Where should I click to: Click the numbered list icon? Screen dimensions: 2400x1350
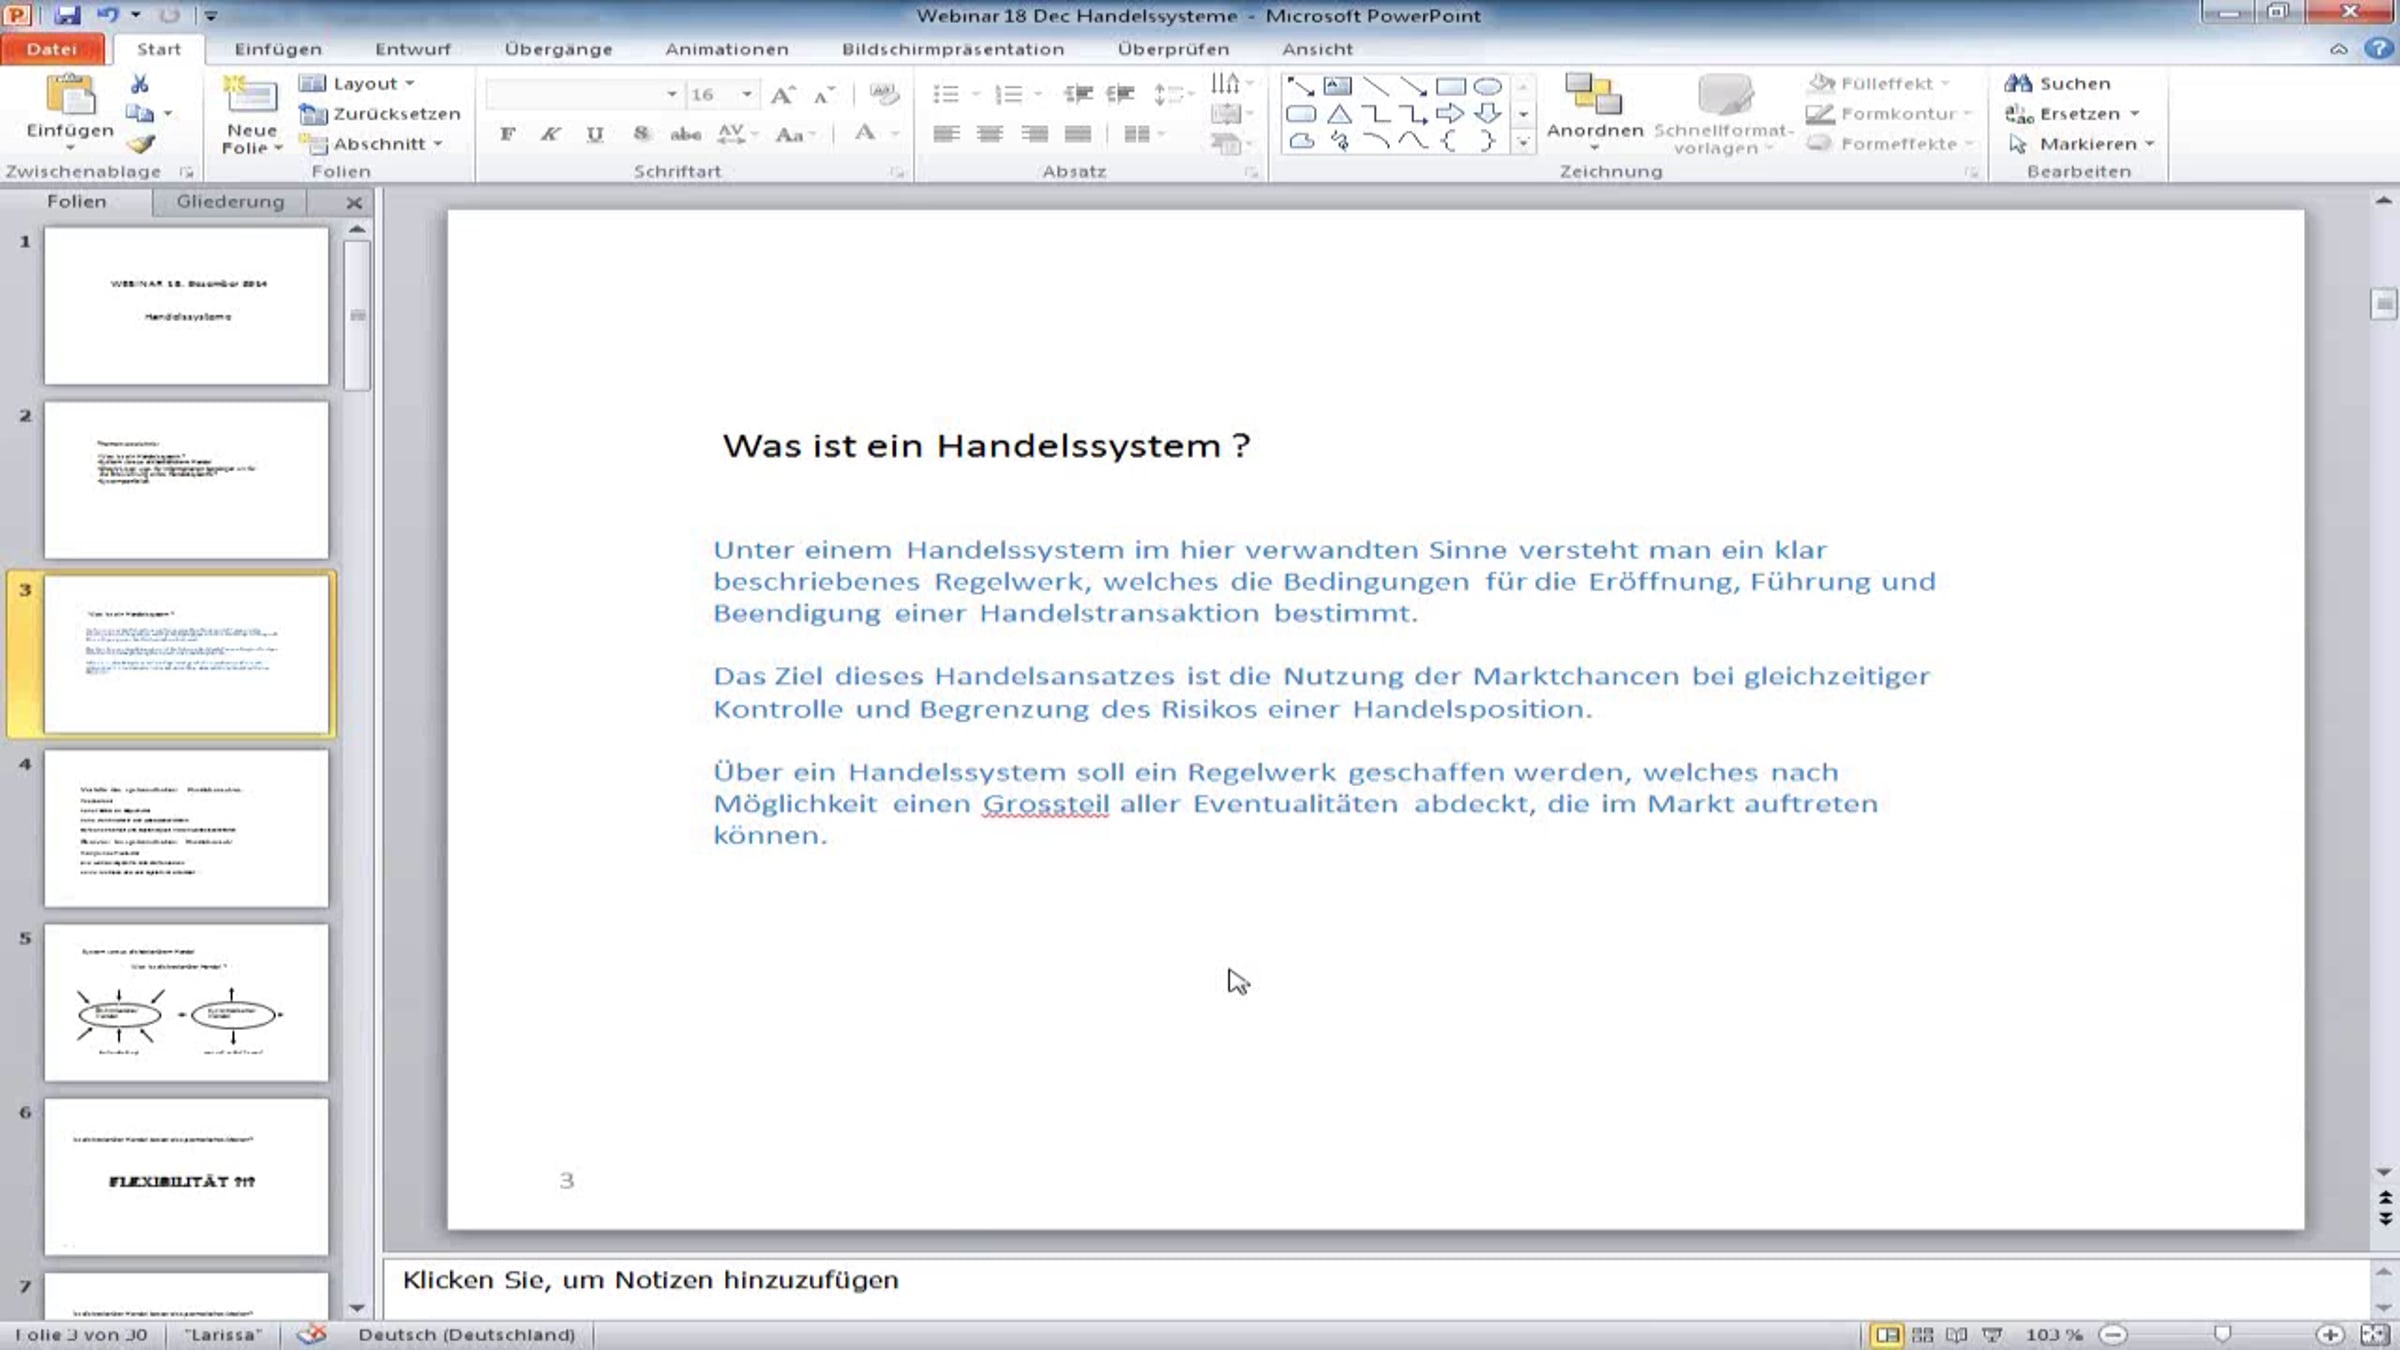[1009, 94]
